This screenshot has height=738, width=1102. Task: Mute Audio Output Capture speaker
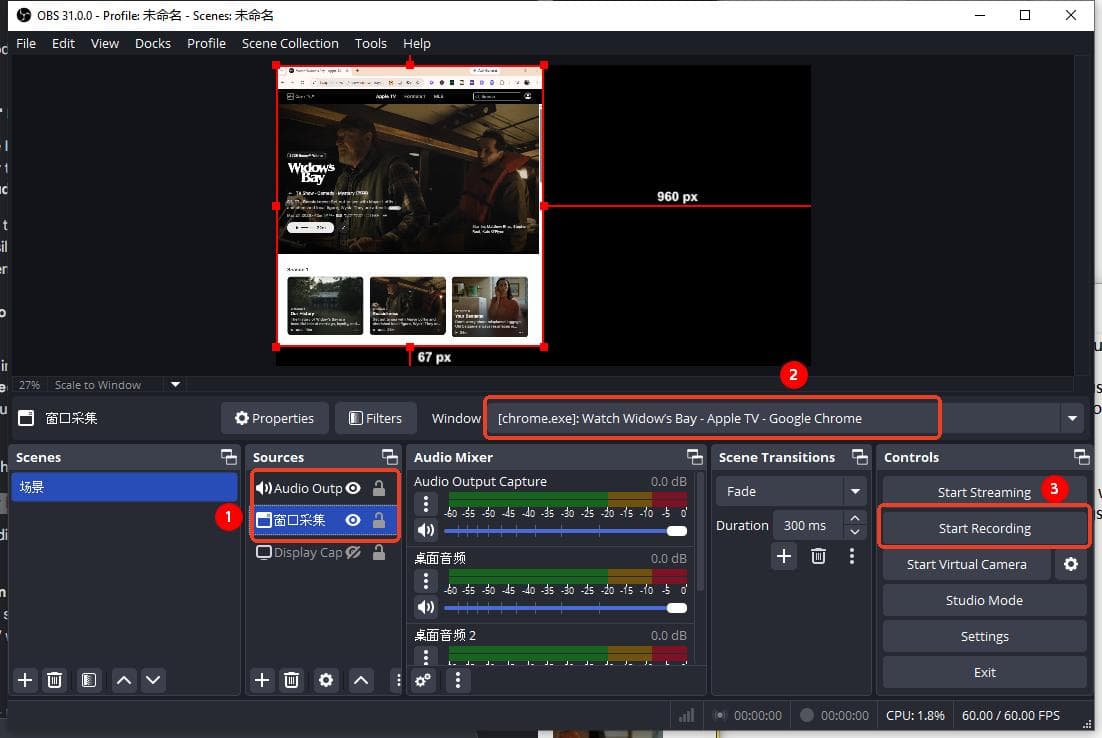[x=426, y=530]
